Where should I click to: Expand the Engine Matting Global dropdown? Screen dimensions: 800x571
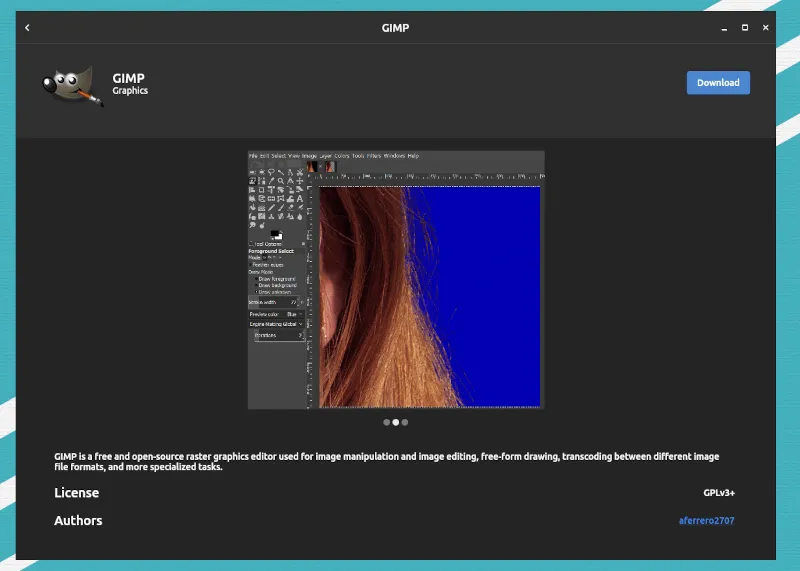(276, 324)
